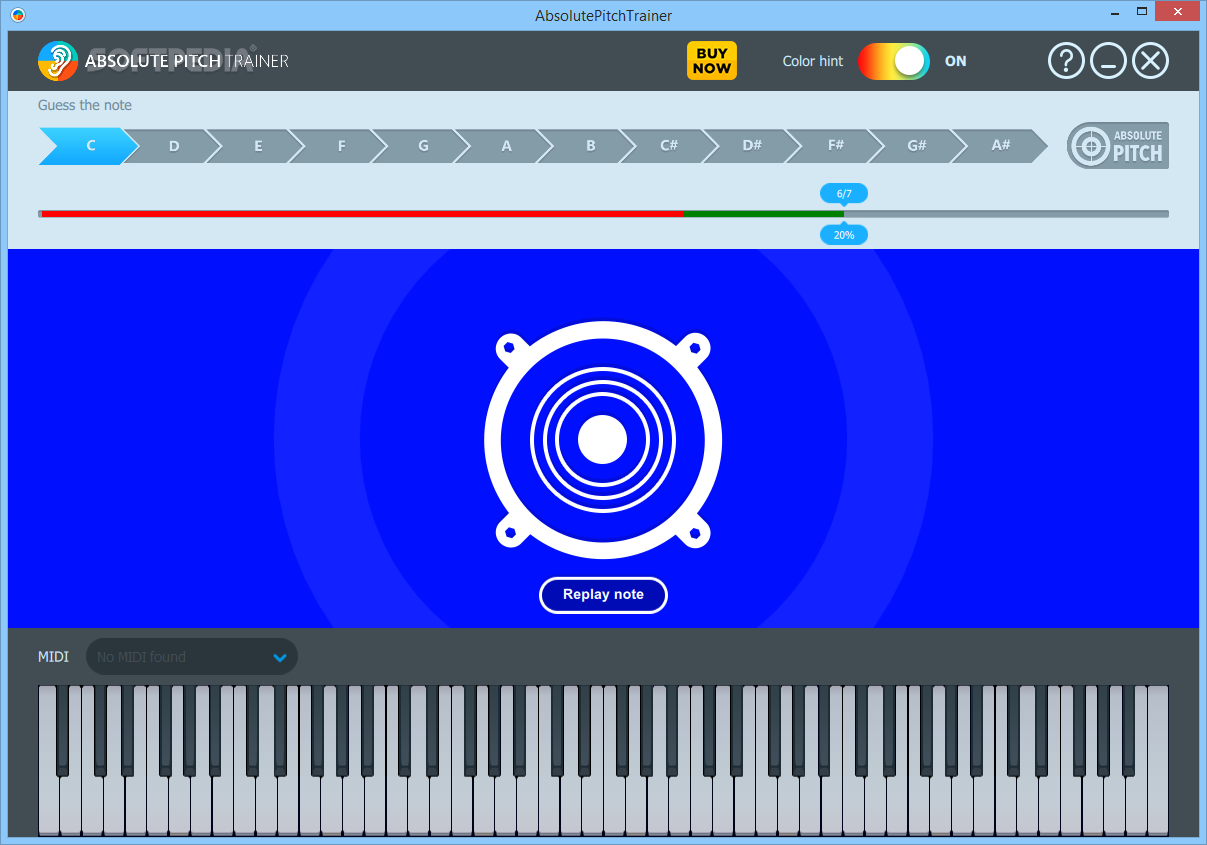Screen dimensions: 1207x845
Task: Click the green section of progress bar
Action: click(763, 214)
